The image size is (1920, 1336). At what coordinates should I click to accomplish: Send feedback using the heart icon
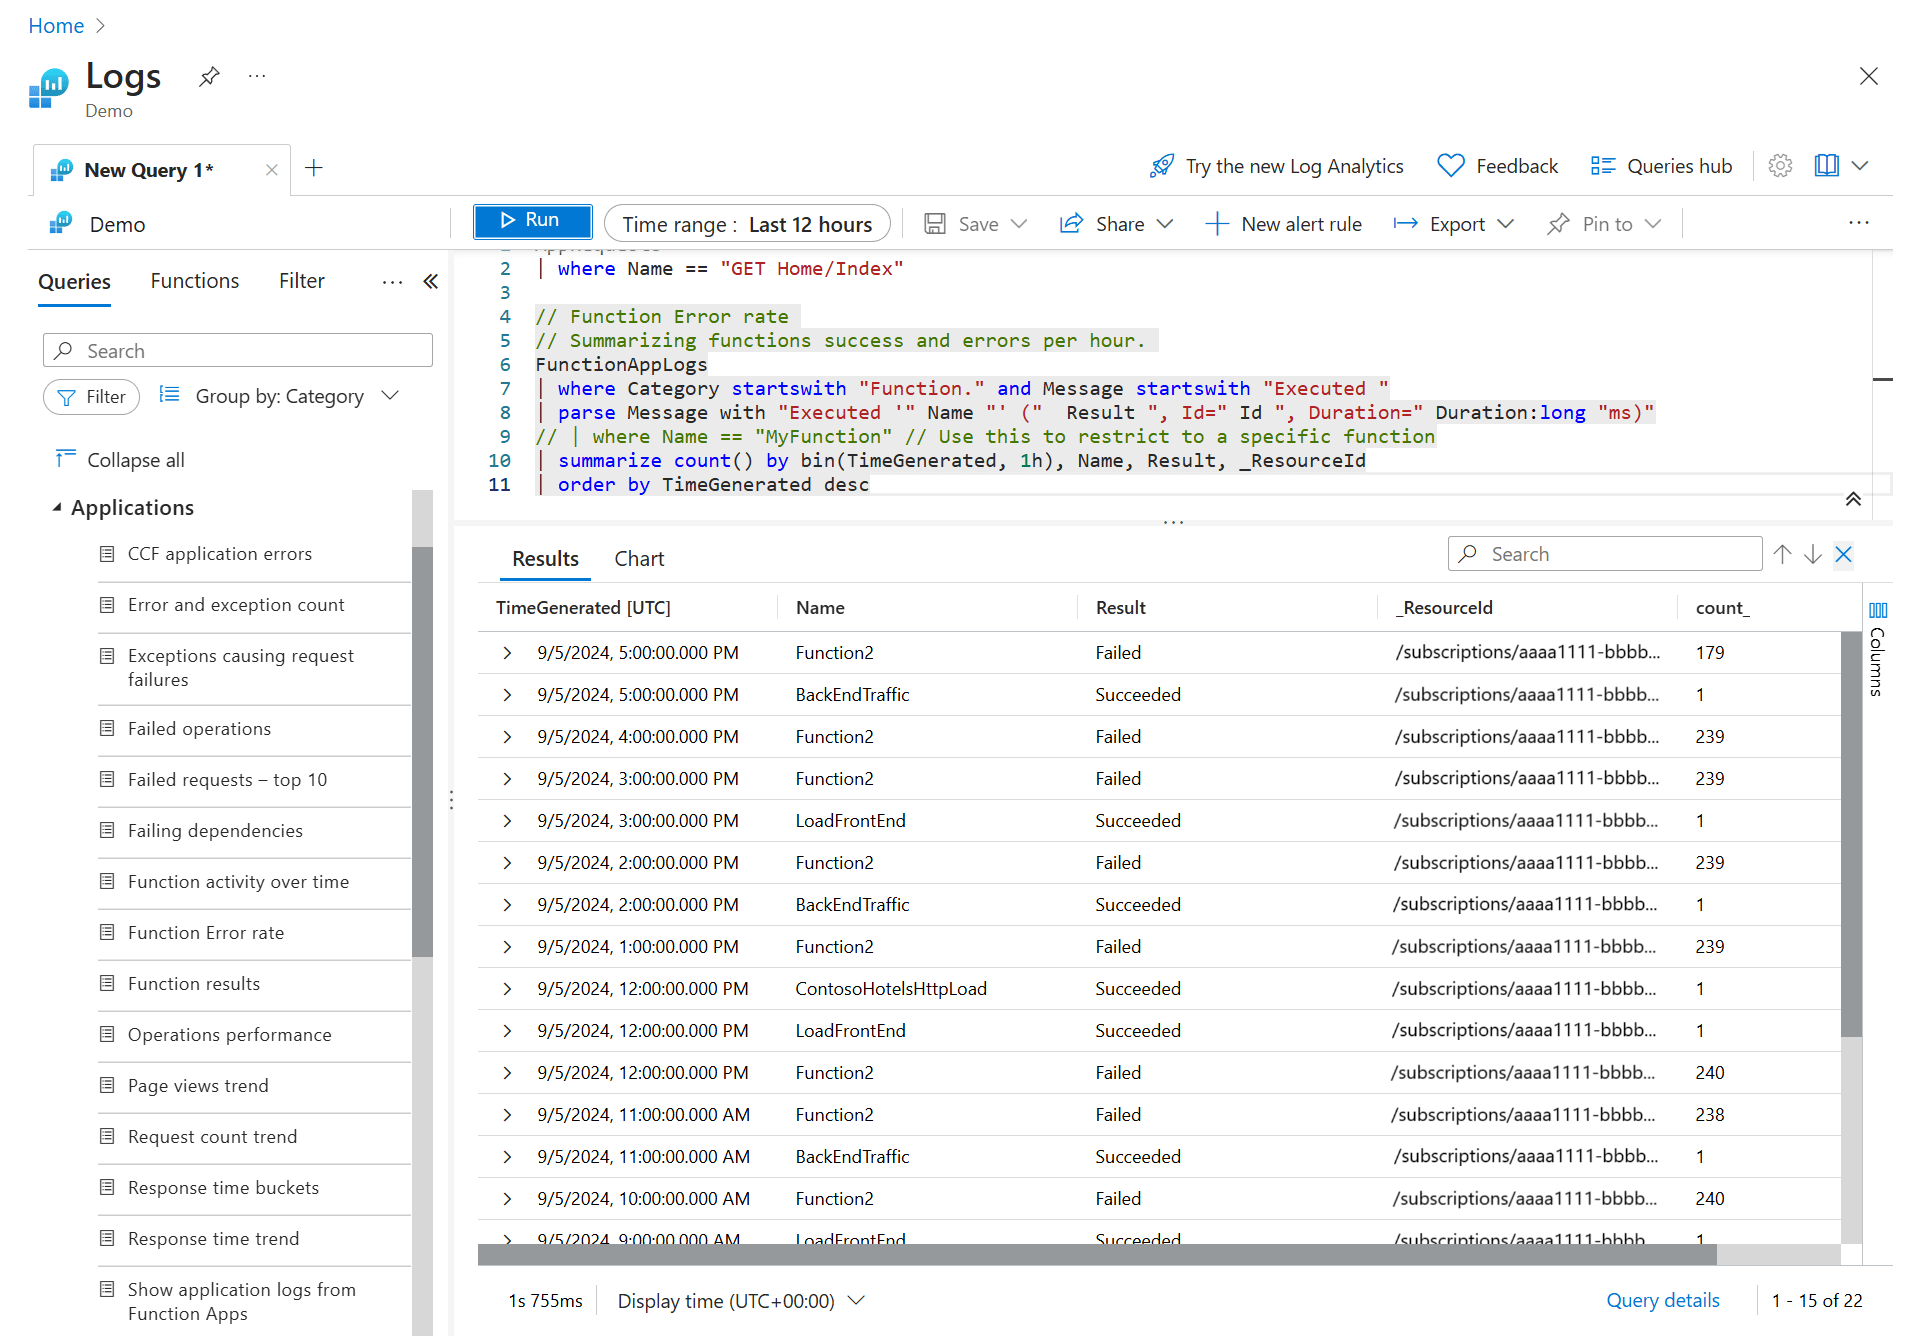[1497, 165]
